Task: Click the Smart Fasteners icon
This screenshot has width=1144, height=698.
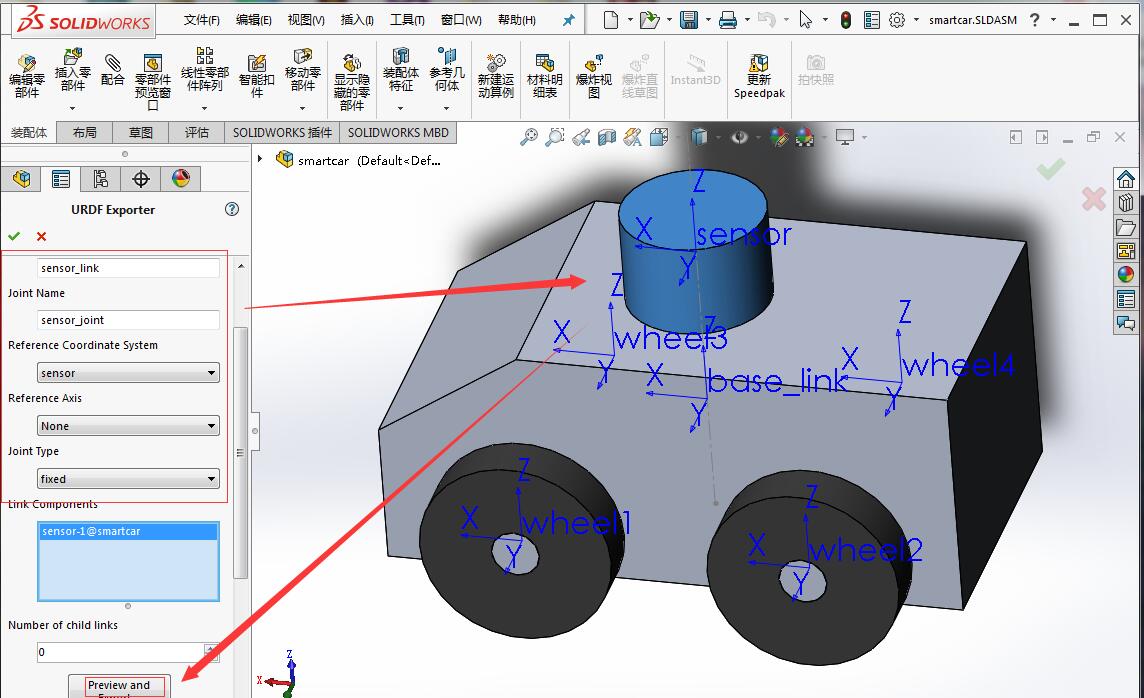Action: (x=256, y=62)
